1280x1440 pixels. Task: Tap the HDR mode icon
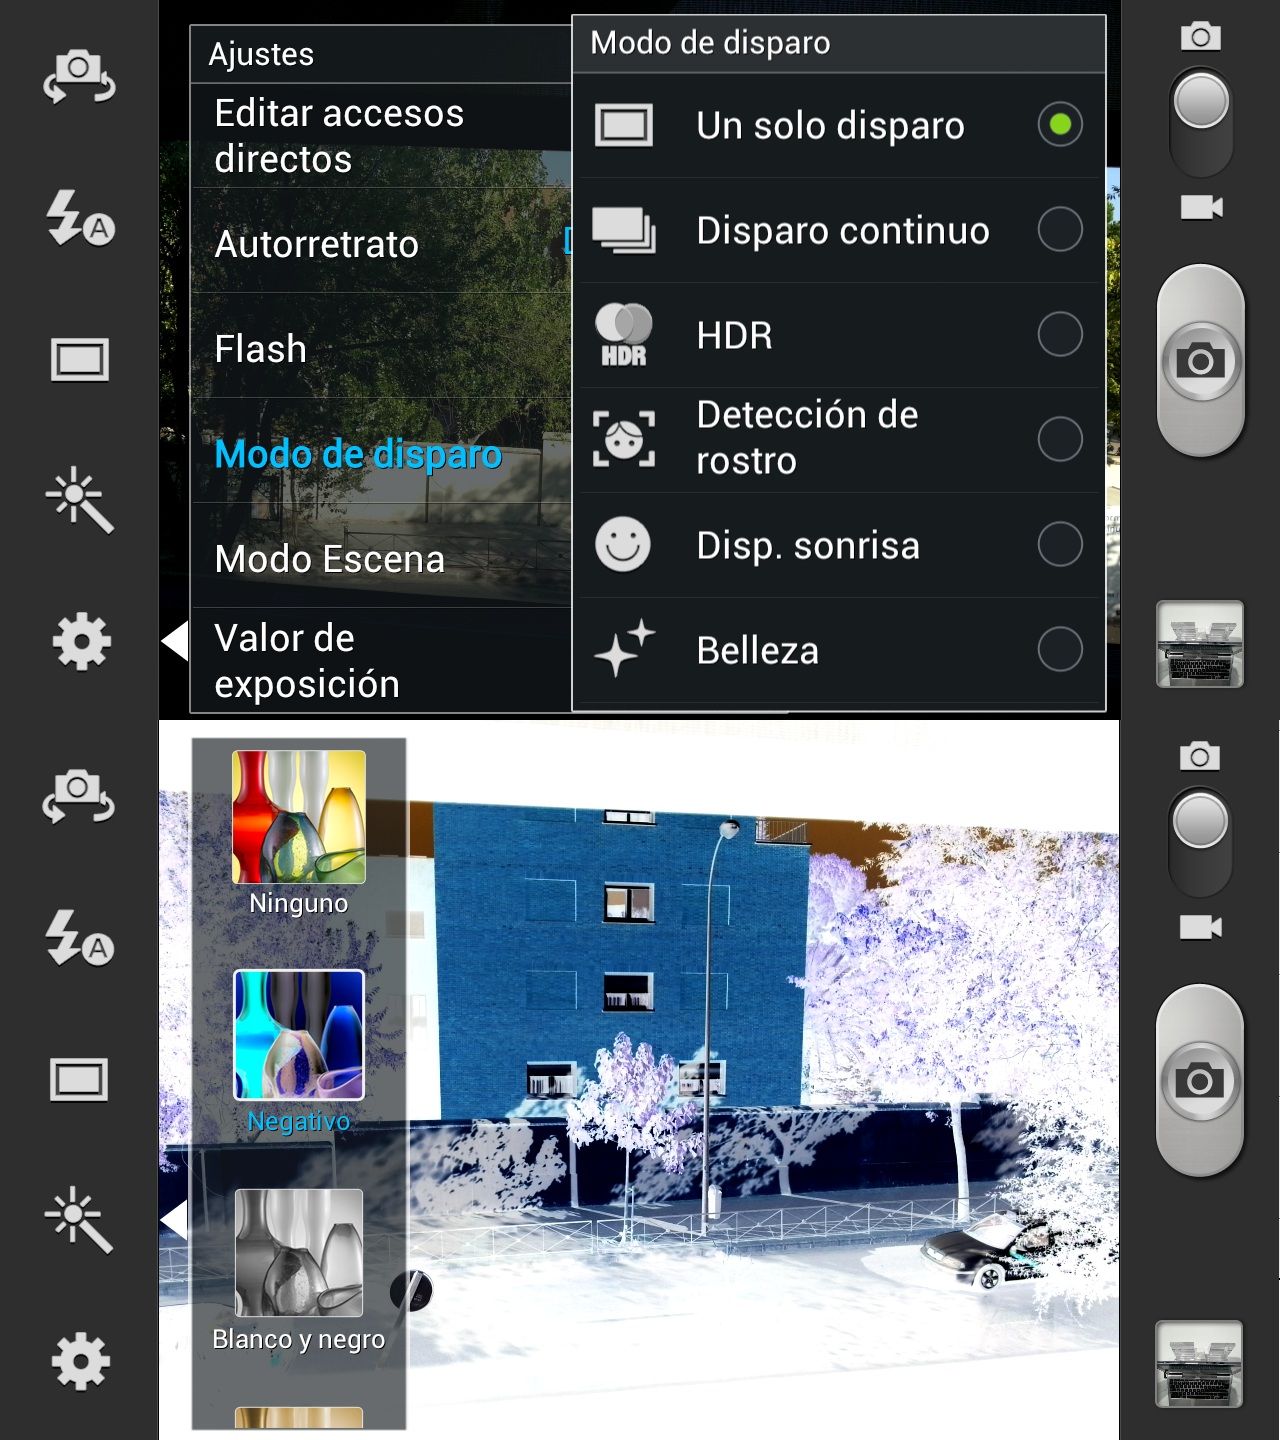[623, 335]
